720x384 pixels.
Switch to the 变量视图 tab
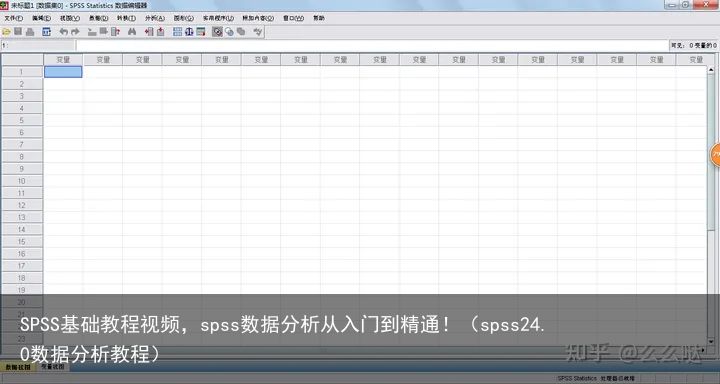click(x=53, y=367)
